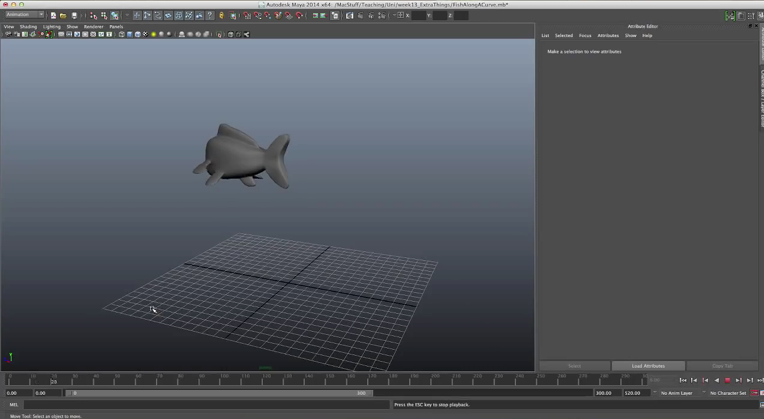Screen dimensions: 764x419
Task: Click the Save Scene icon
Action: pos(74,16)
